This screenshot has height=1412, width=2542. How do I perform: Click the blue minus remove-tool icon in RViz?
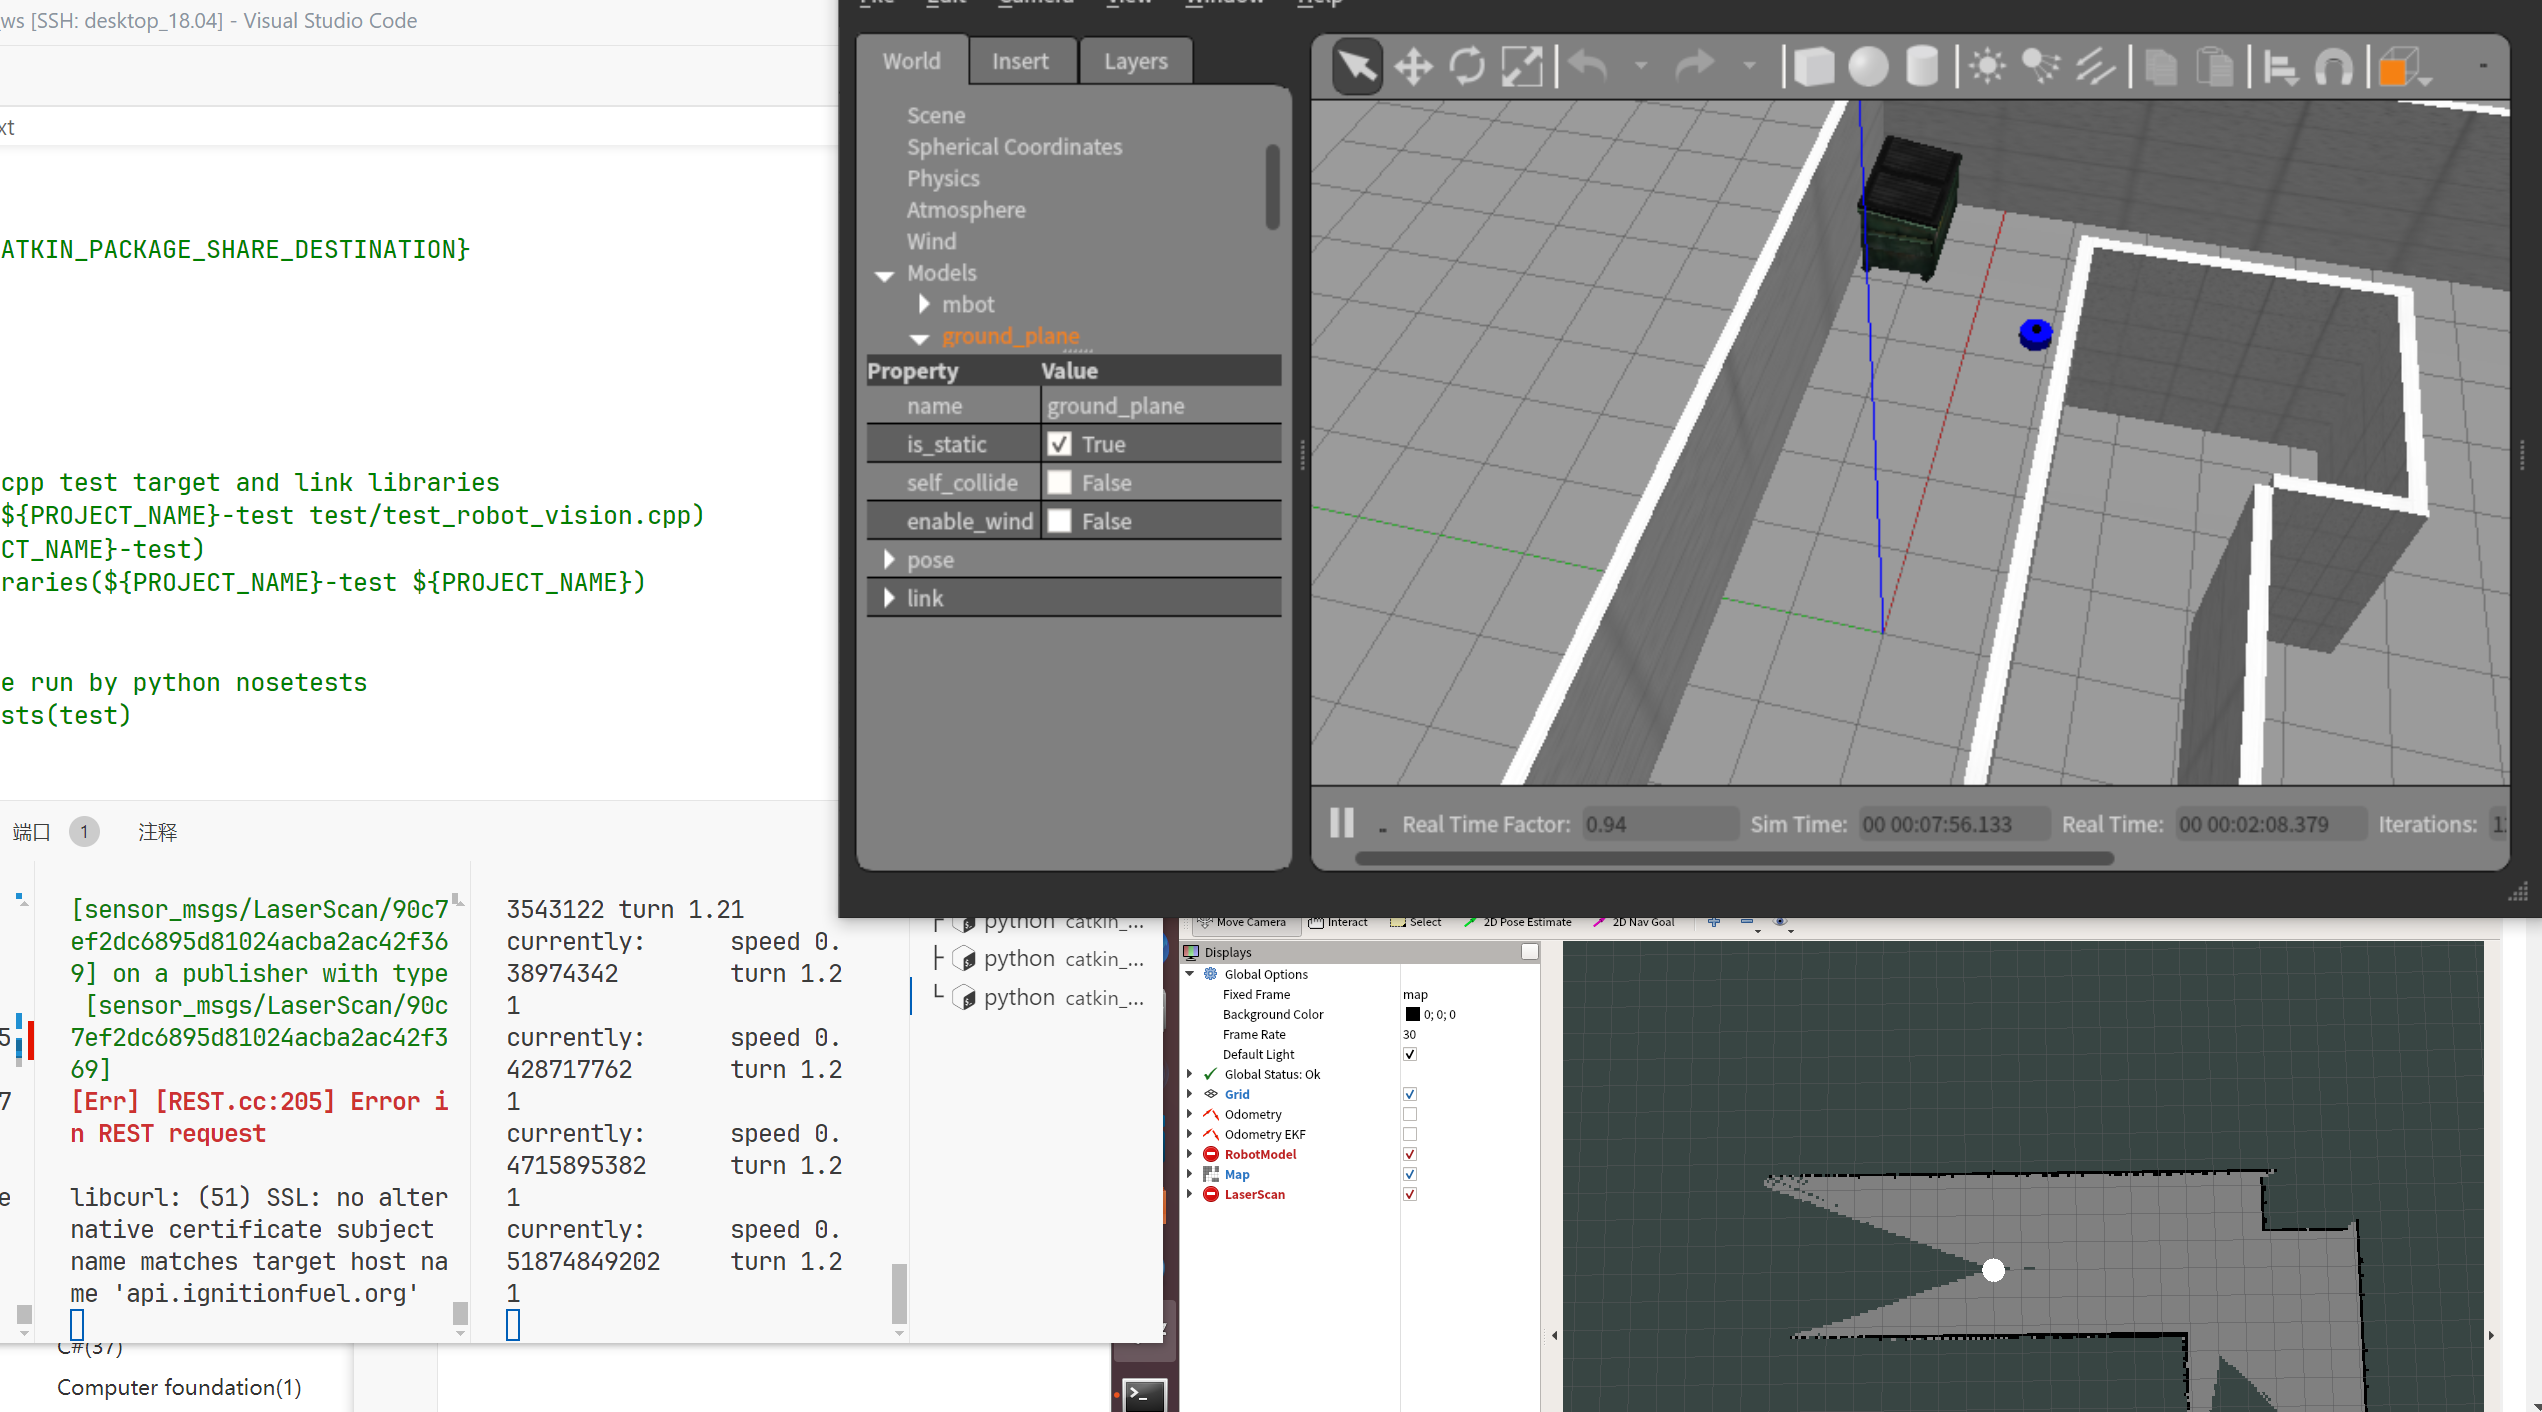coord(1747,922)
